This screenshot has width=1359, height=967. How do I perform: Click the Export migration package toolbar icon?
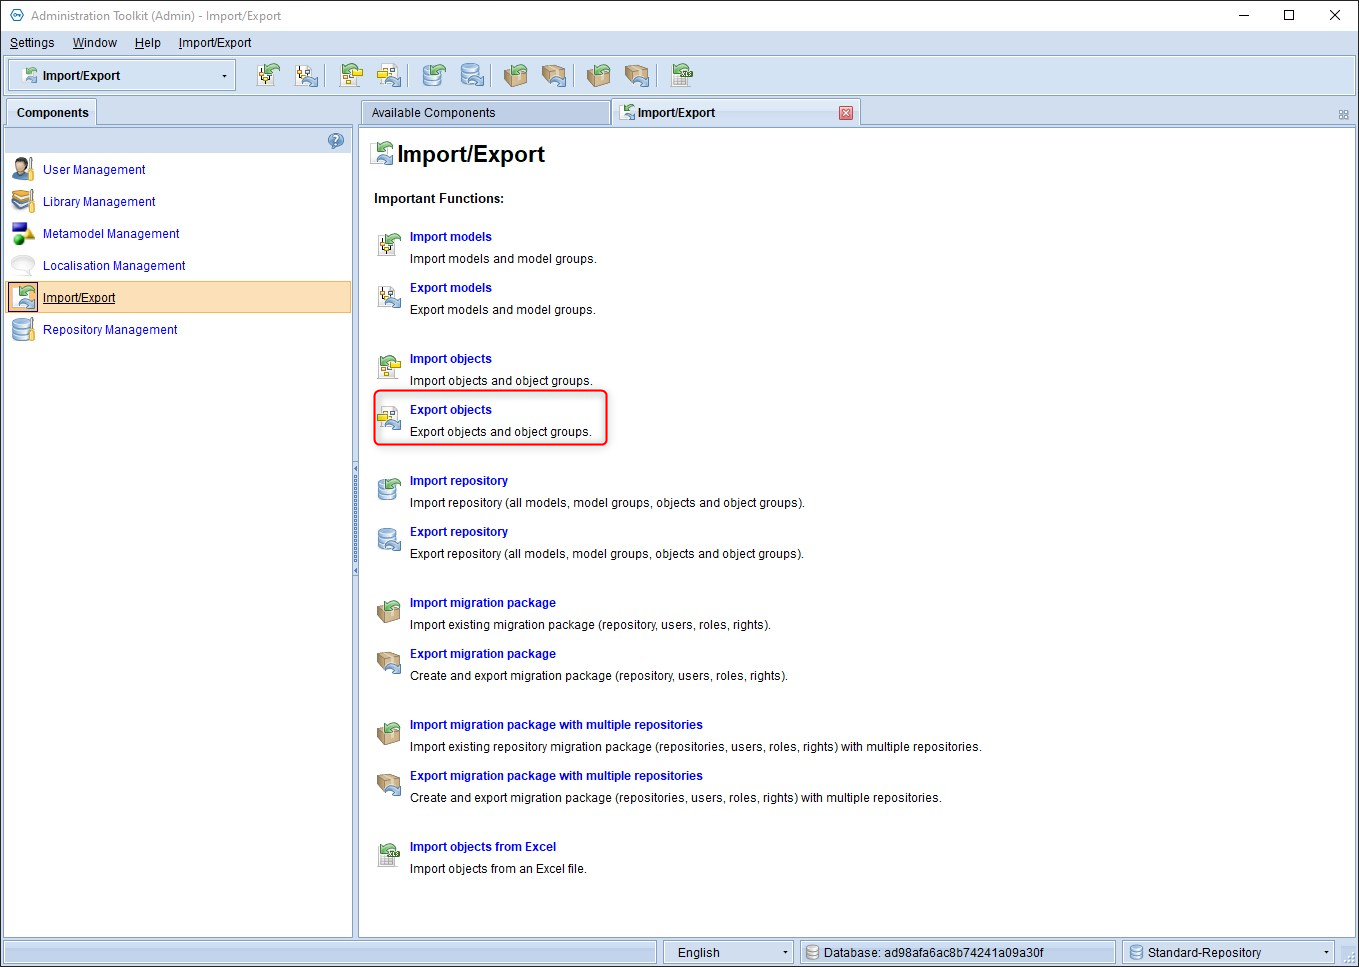pos(554,75)
